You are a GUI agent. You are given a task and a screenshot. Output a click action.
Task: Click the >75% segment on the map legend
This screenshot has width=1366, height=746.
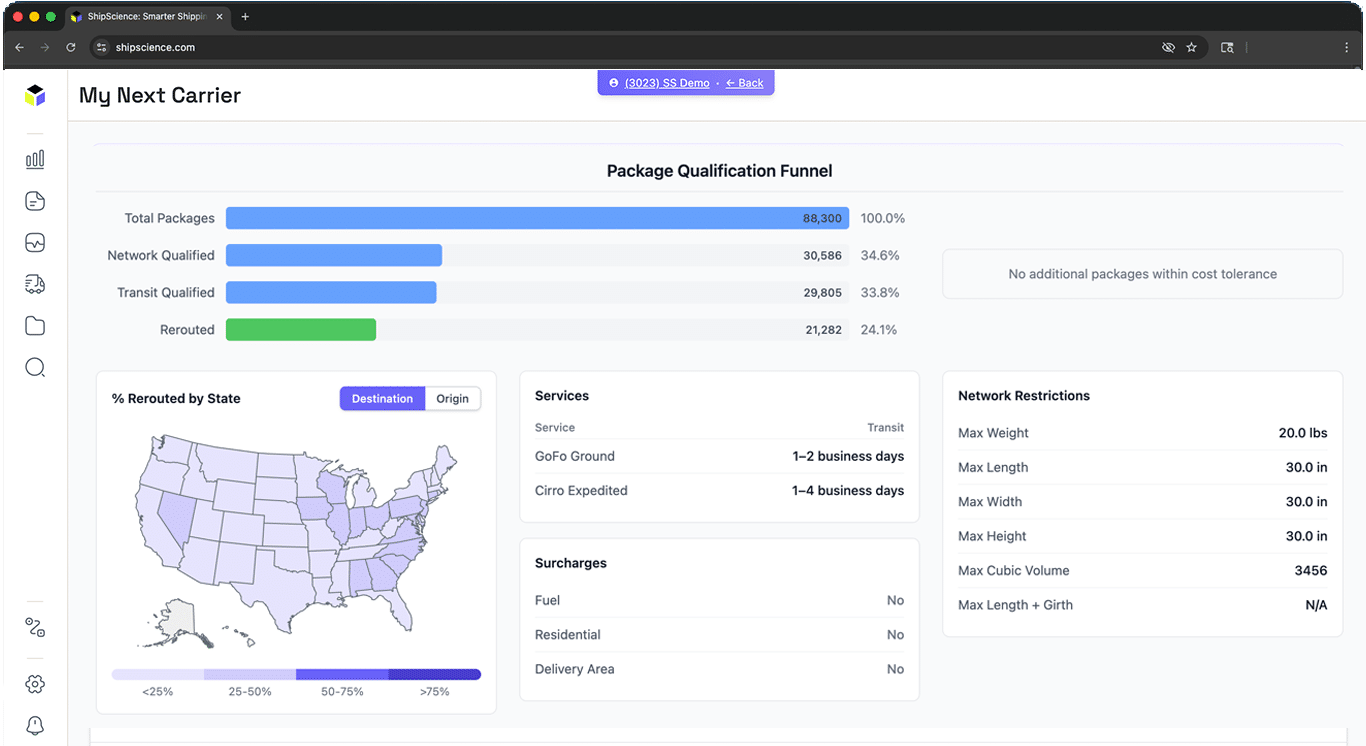[x=436, y=674]
